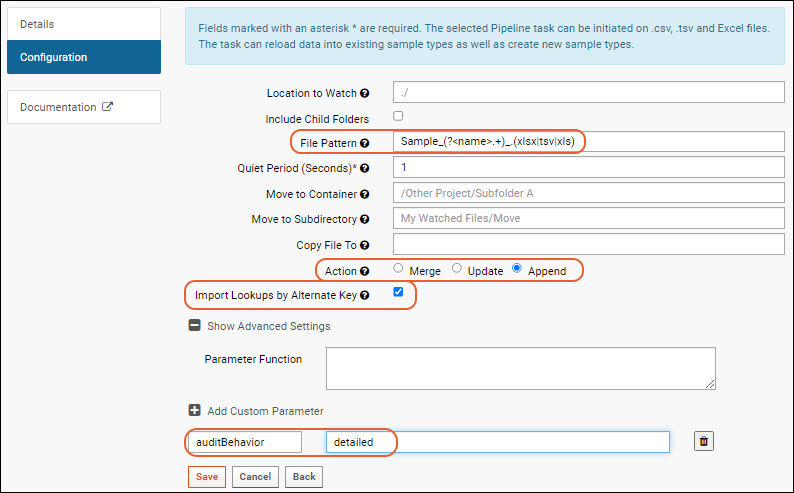794x493 pixels.
Task: Collapse Show Advanced Settings section
Action: point(194,325)
